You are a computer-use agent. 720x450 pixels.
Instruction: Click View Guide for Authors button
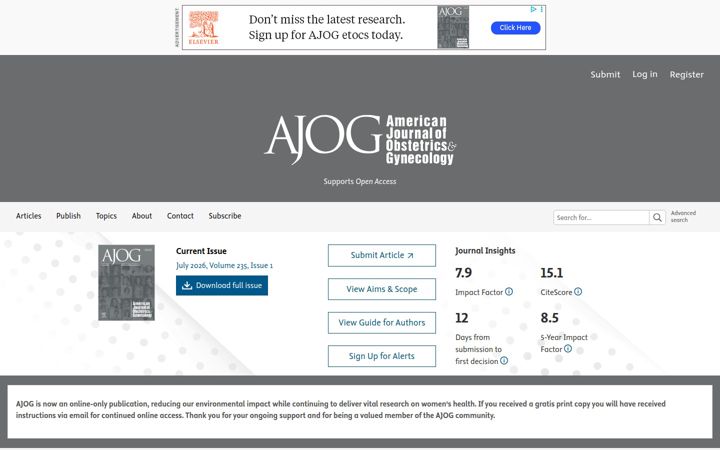coord(382,322)
